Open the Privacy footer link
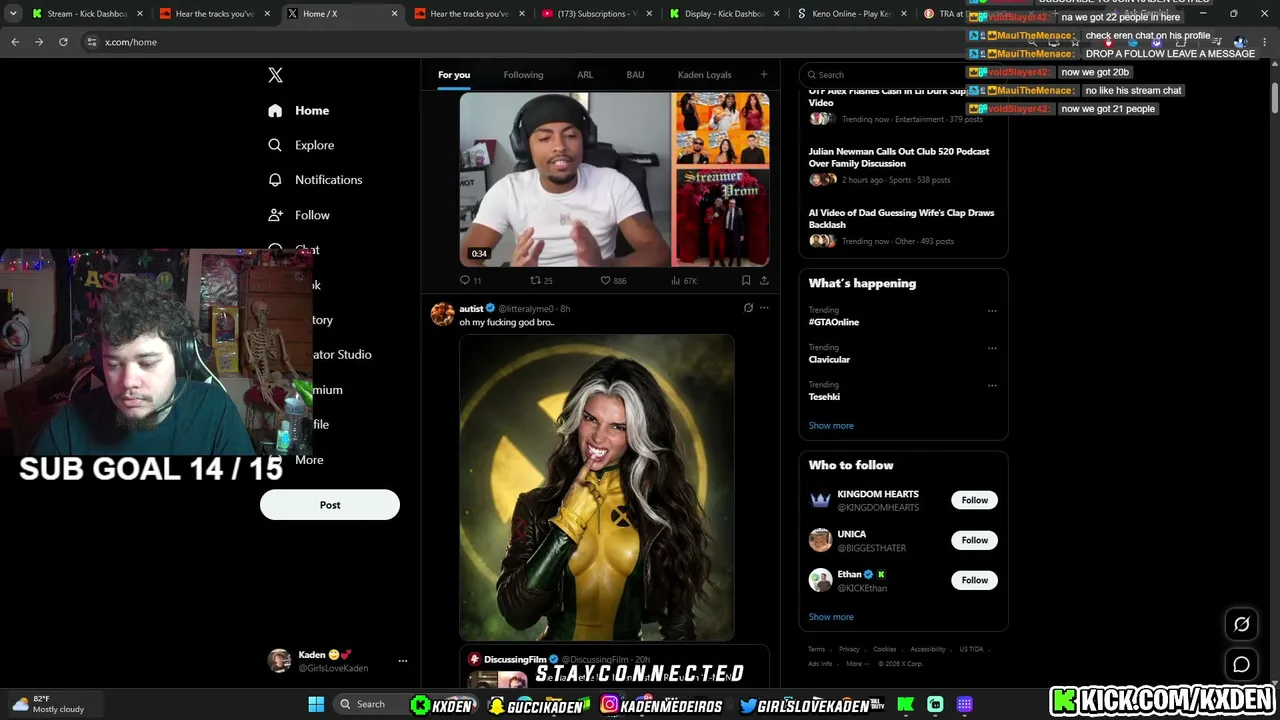This screenshot has height=720, width=1280. pos(849,649)
